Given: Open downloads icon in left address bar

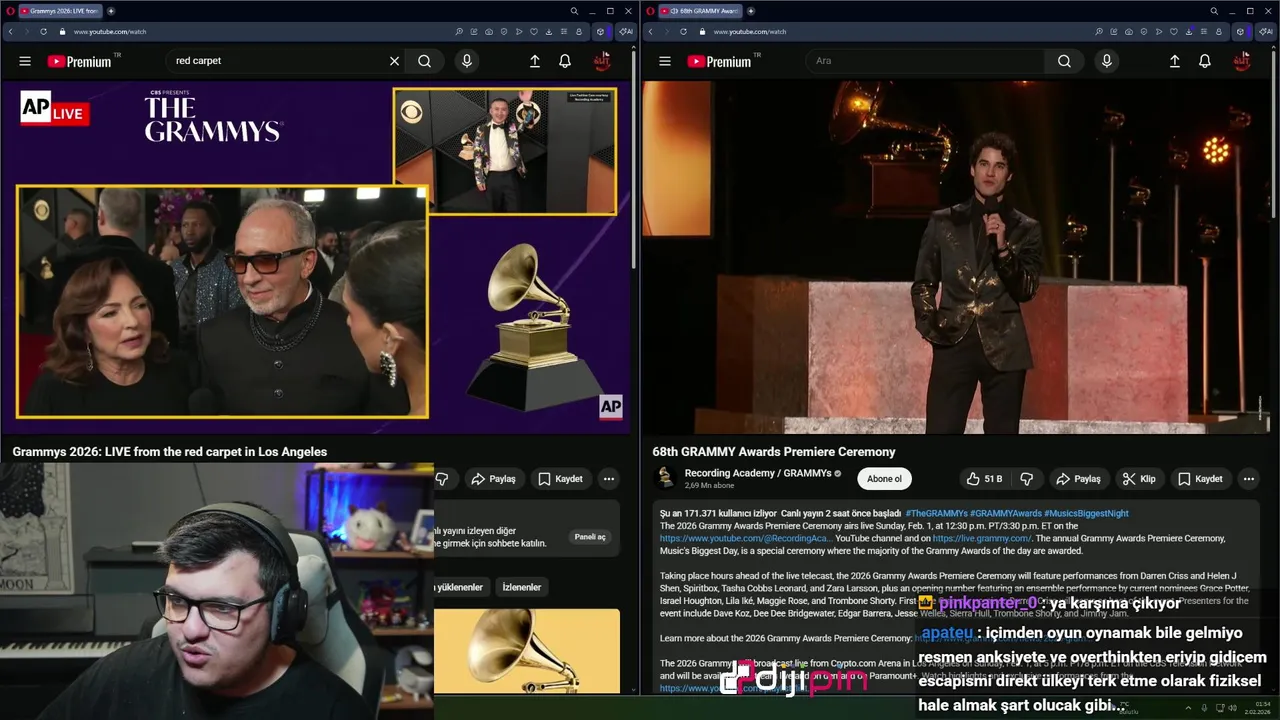Looking at the screenshot, I should [551, 31].
